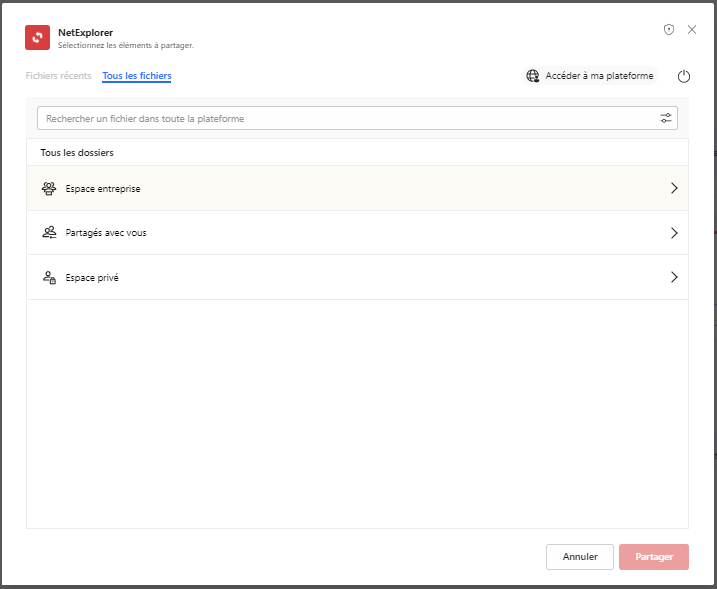Click the Accéder à ma plateforme button
This screenshot has width=717, height=589.
[x=590, y=76]
